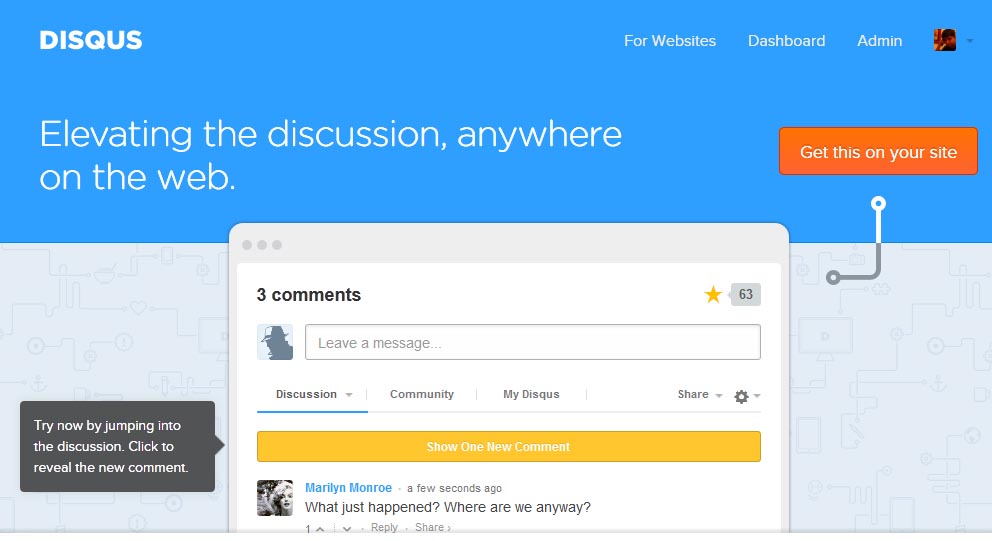The image size is (992, 541).
Task: Open the Share dropdown menu
Action: 699,395
